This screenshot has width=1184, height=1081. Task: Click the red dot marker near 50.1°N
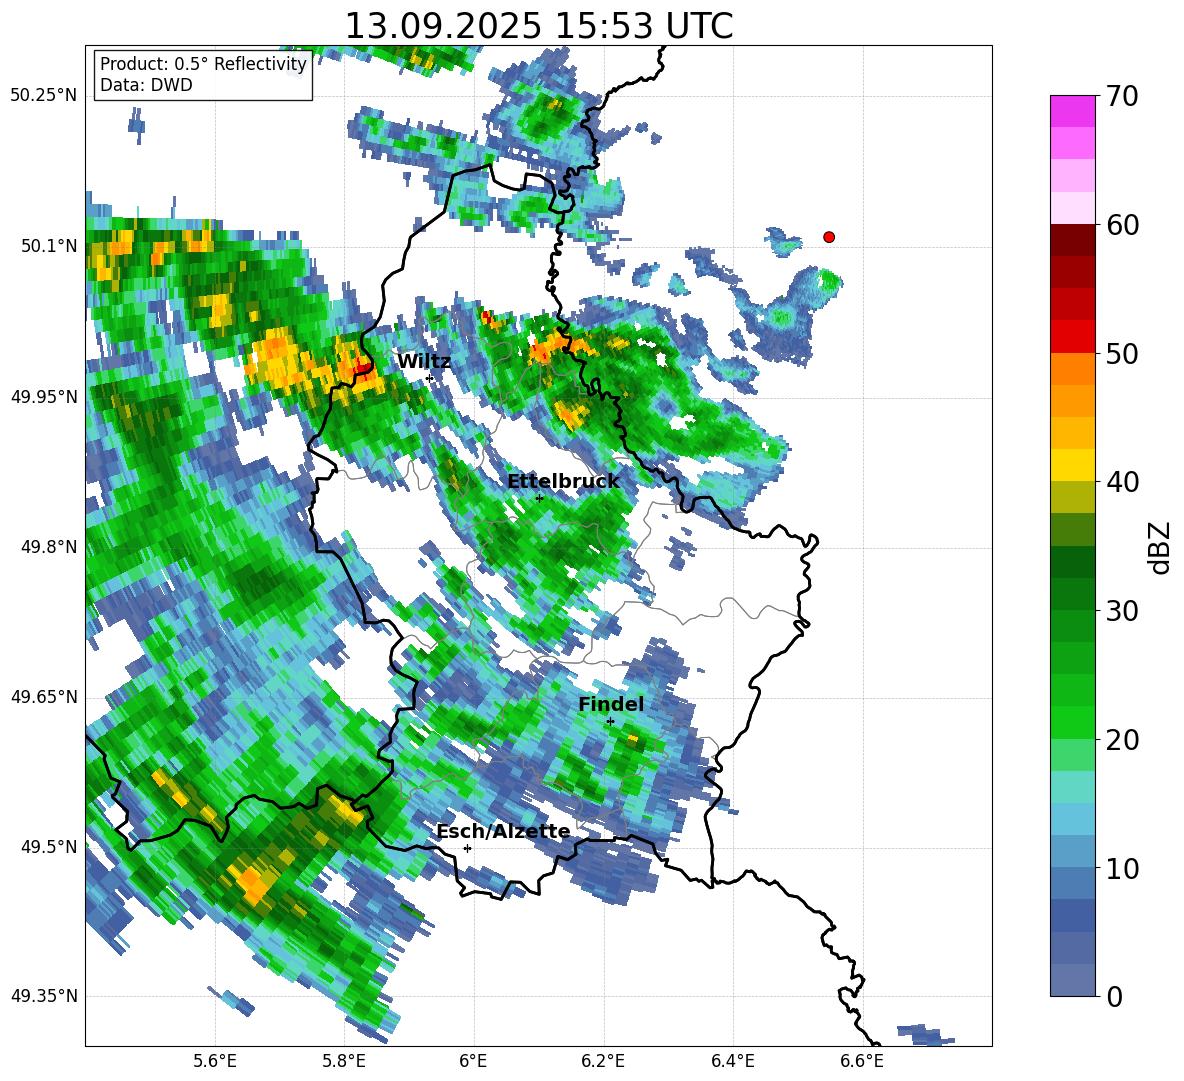829,237
